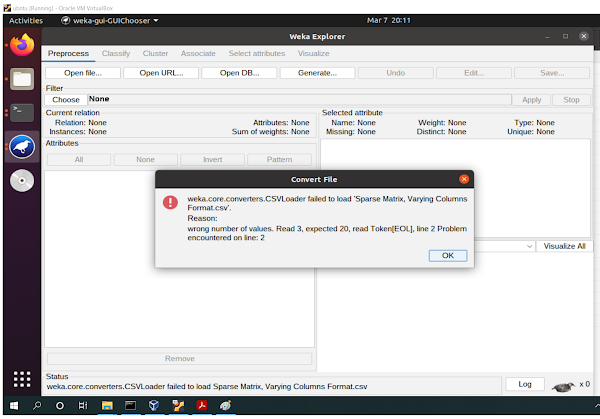
Task: Open Windows taskbar search
Action: (37, 406)
